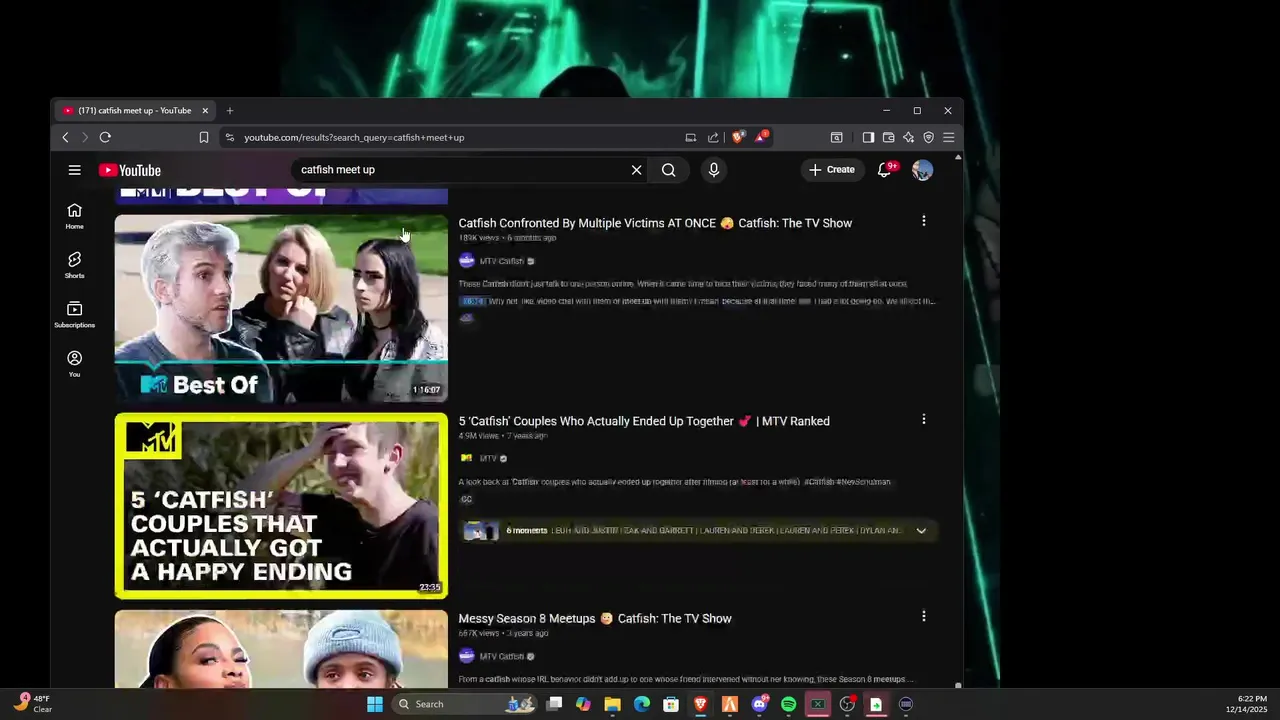The height and width of the screenshot is (720, 1280).
Task: Open the You section in the sidebar
Action: [74, 363]
